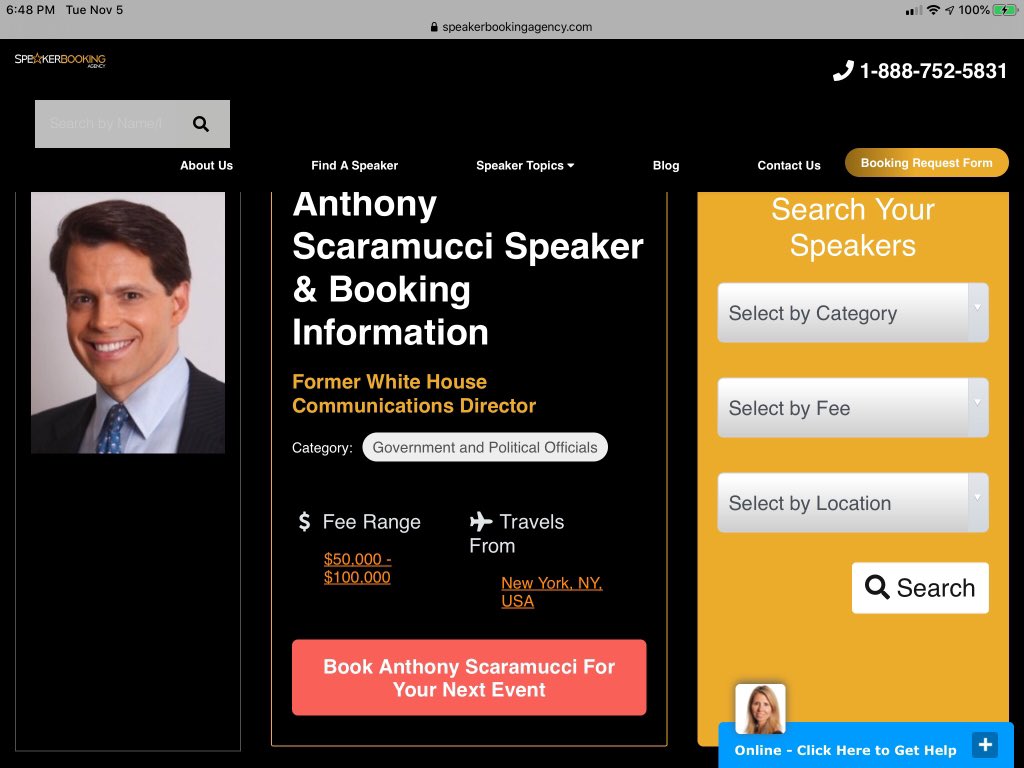1024x768 pixels.
Task: Tap the battery indicator in status bar
Action: click(x=1004, y=10)
